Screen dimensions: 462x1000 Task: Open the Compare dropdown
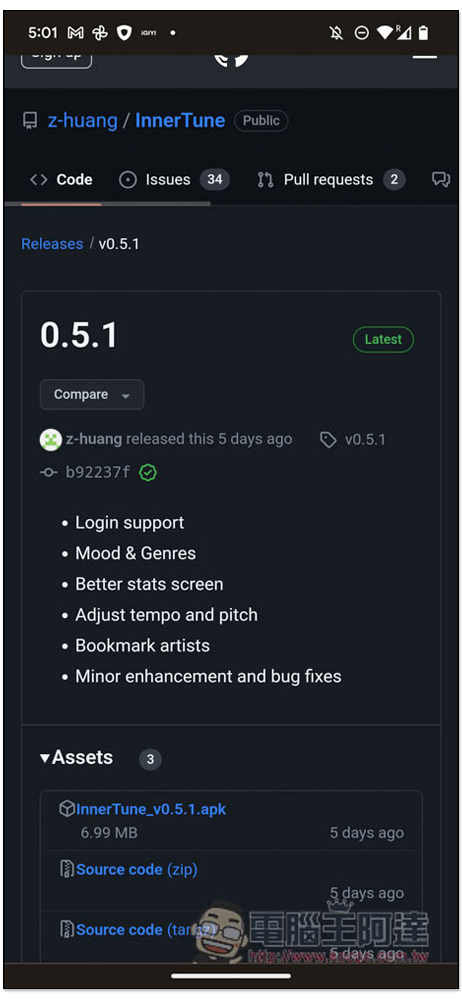point(92,395)
